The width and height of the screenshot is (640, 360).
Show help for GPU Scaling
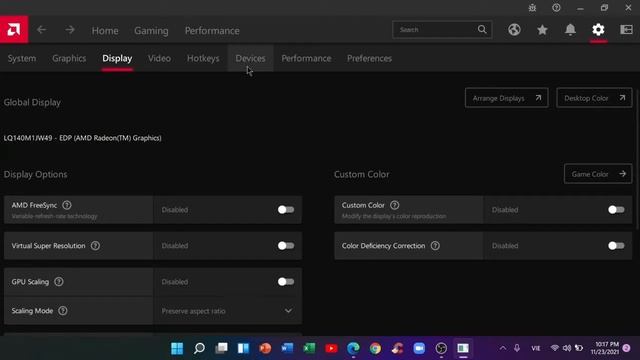[59, 282]
